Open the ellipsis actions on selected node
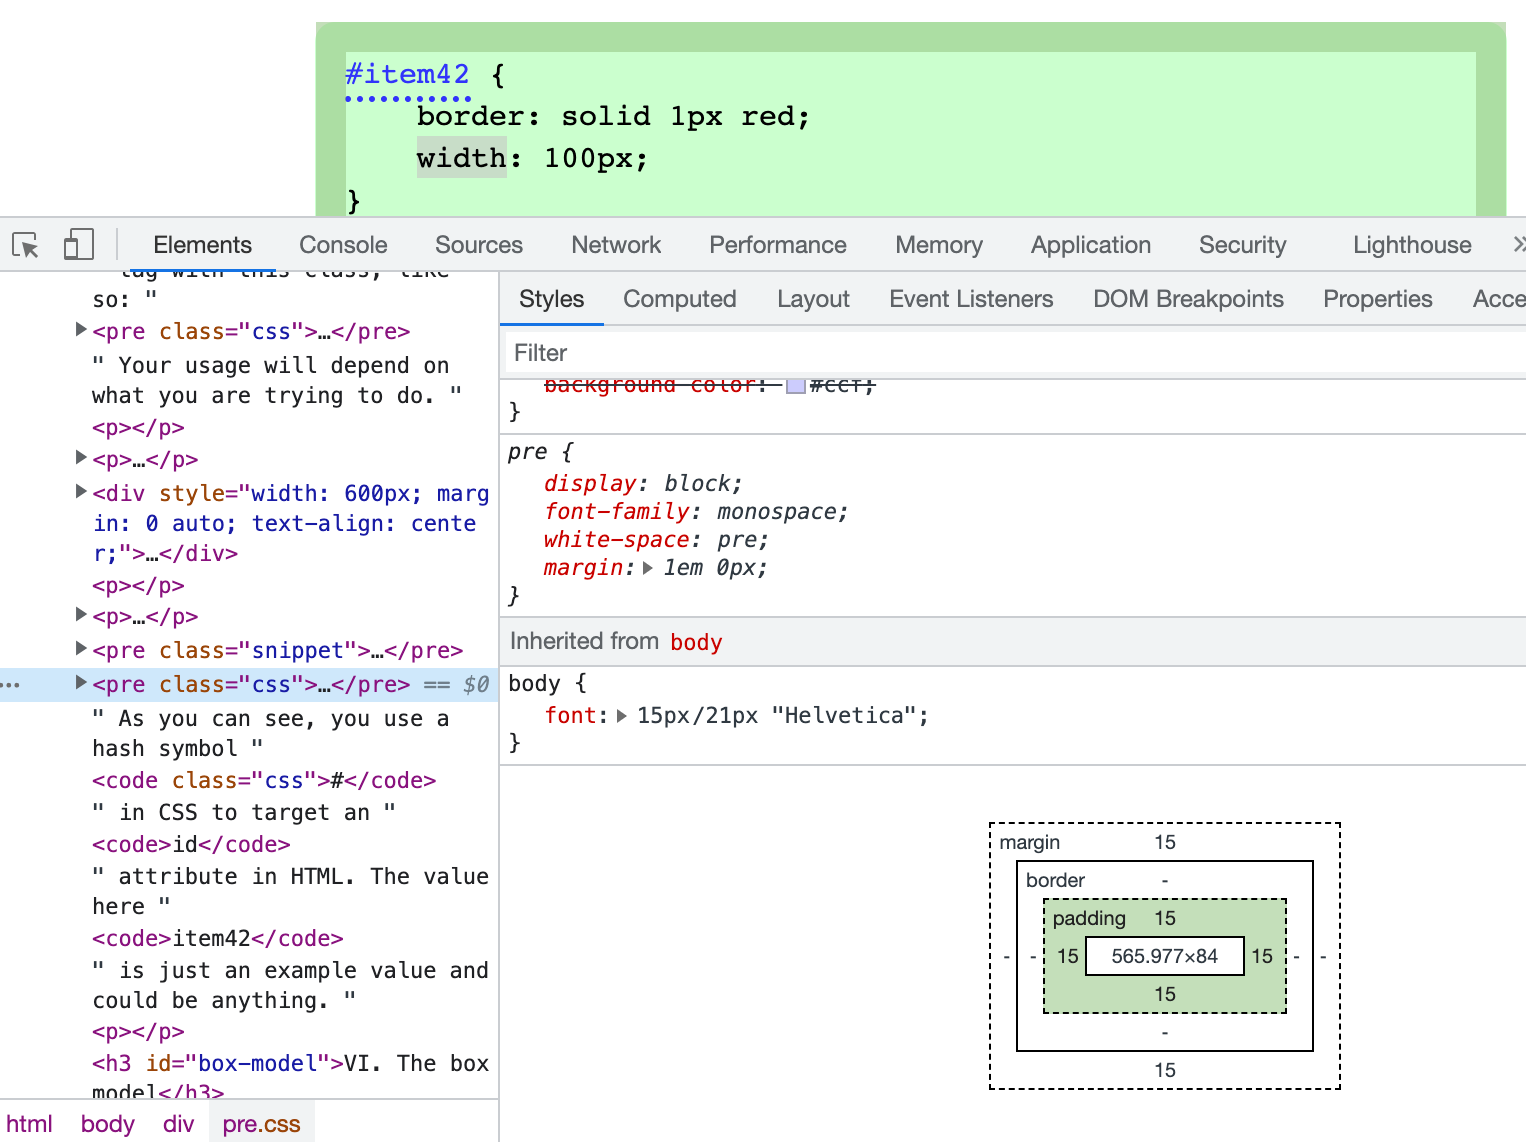1526x1142 pixels. pyautogui.click(x=11, y=685)
